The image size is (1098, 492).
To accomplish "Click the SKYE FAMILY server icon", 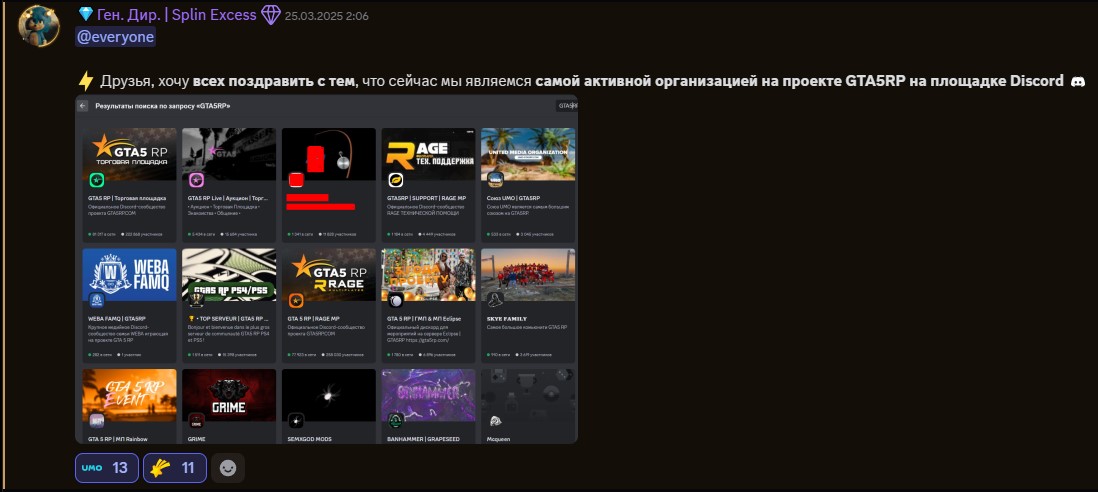I will point(496,301).
